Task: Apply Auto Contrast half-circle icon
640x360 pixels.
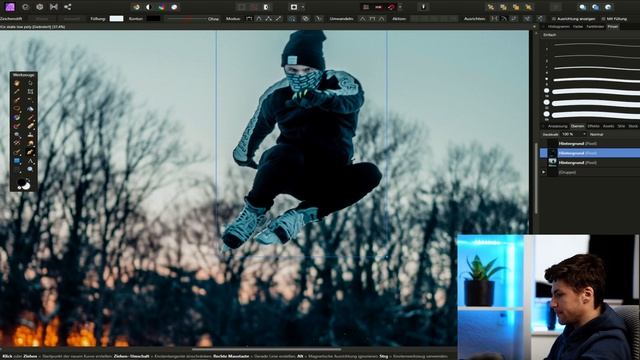Action: click(x=149, y=7)
